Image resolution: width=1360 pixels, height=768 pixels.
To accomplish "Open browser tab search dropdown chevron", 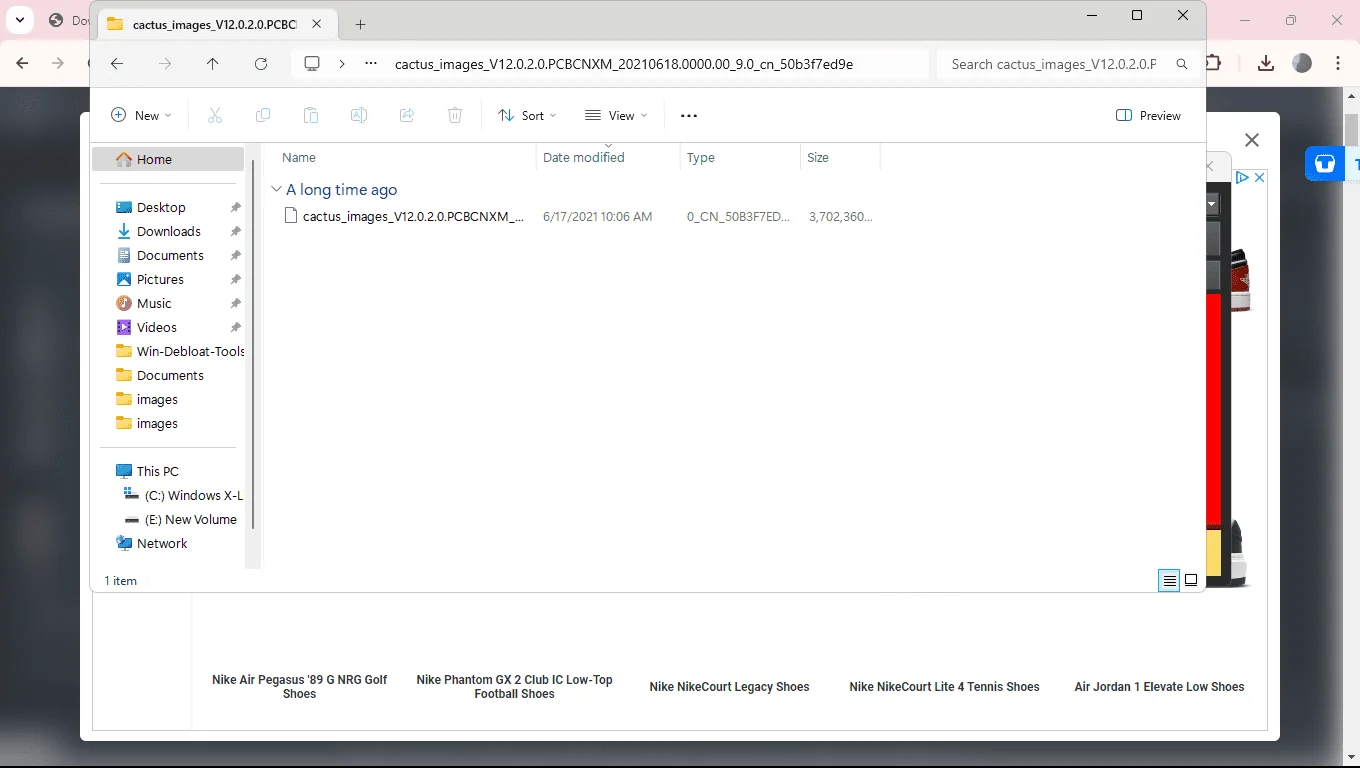I will pyautogui.click(x=20, y=20).
